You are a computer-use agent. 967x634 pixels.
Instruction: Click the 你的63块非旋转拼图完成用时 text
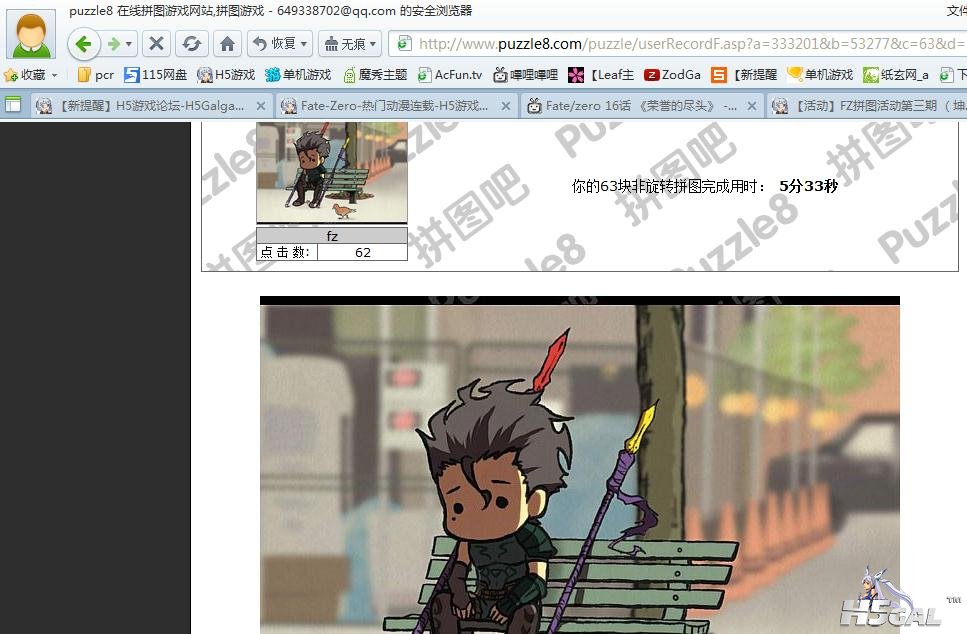coord(669,186)
